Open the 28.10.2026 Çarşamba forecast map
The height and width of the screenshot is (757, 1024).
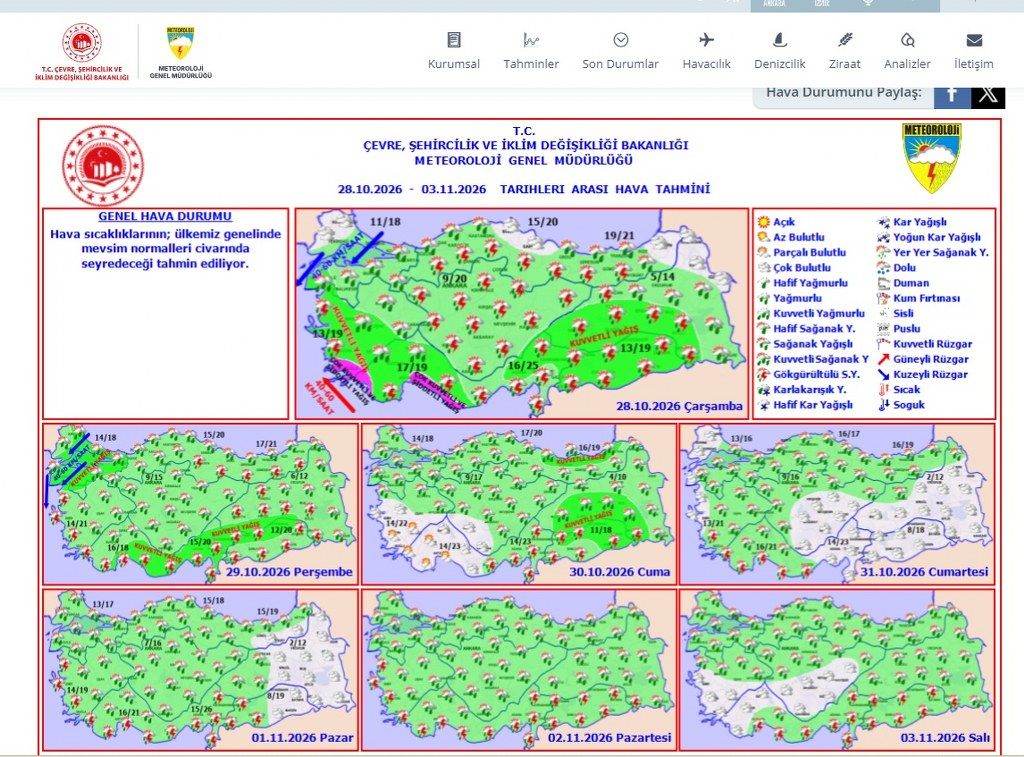(x=521, y=314)
